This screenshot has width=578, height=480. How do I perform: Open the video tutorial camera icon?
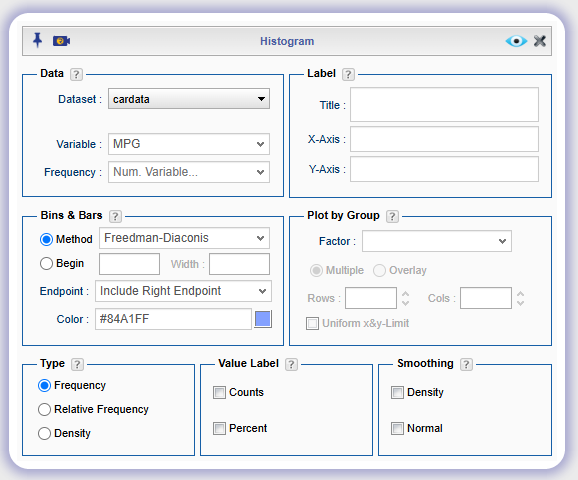(61, 41)
